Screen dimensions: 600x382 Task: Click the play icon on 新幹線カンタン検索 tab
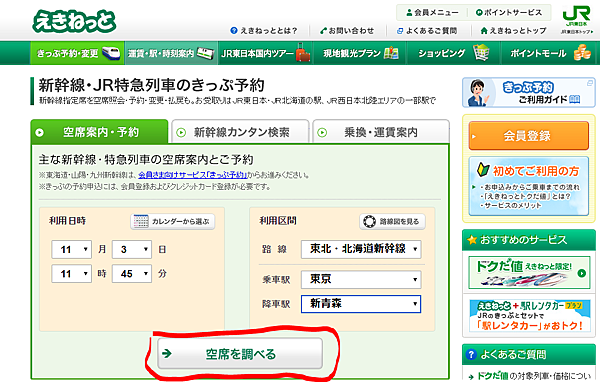click(181, 133)
